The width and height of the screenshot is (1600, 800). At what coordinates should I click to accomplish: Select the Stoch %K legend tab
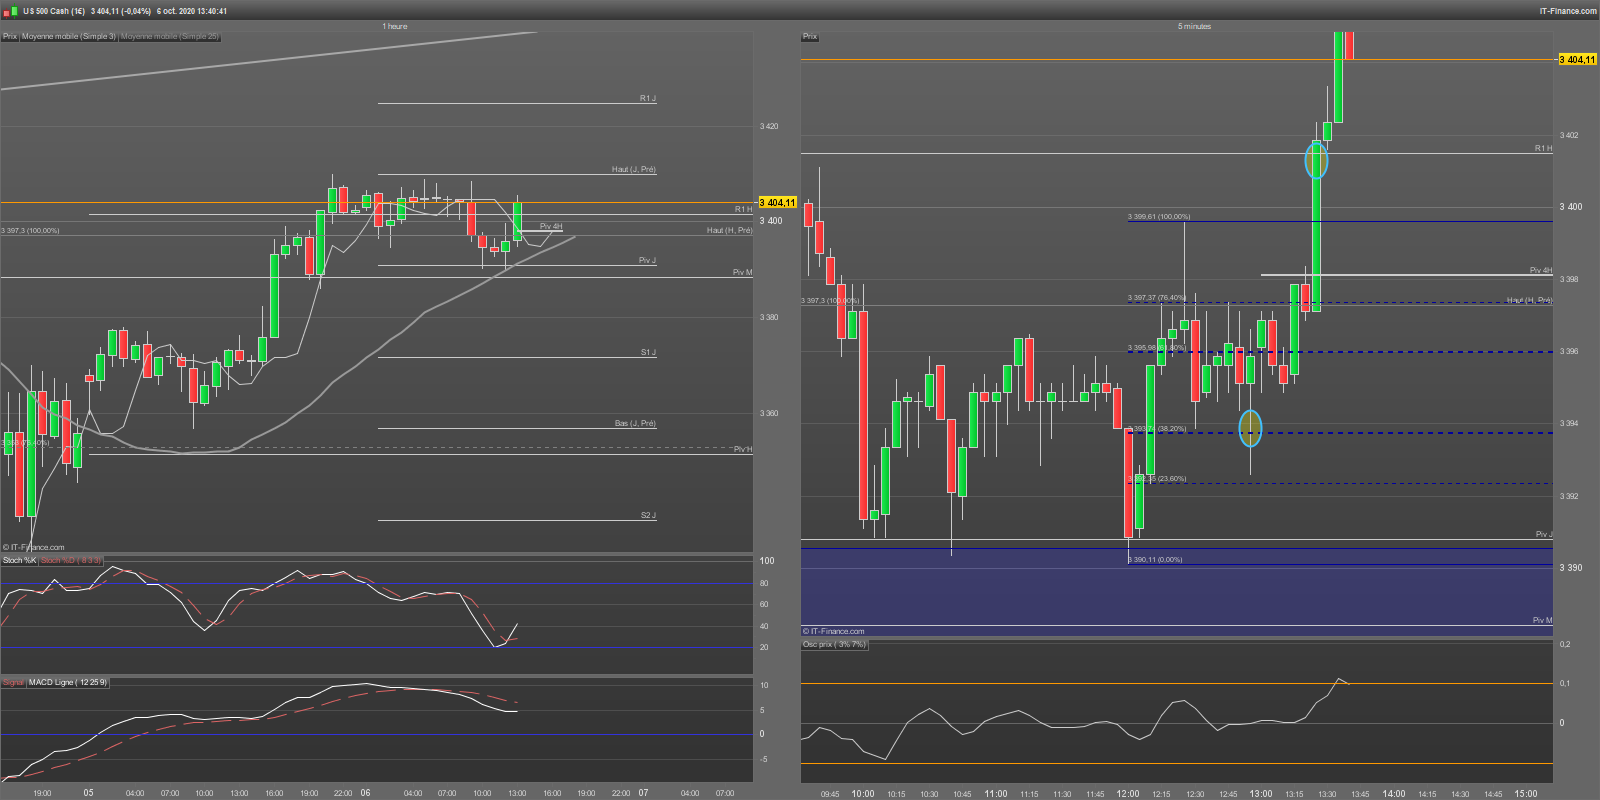point(20,560)
